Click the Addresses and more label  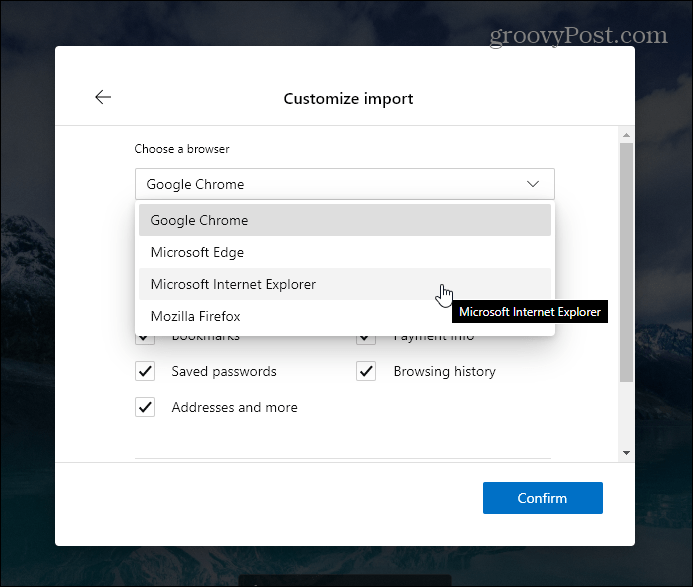pos(235,407)
